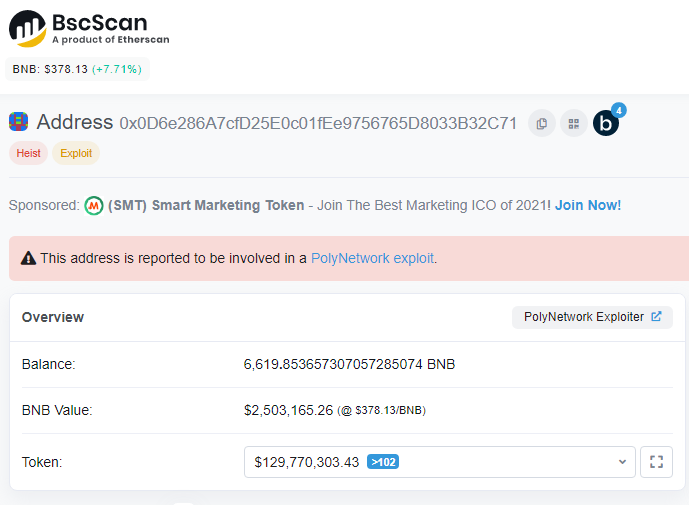The width and height of the screenshot is (689, 505).
Task: Click the @ $378.13/BNB rate text
Action: [381, 411]
